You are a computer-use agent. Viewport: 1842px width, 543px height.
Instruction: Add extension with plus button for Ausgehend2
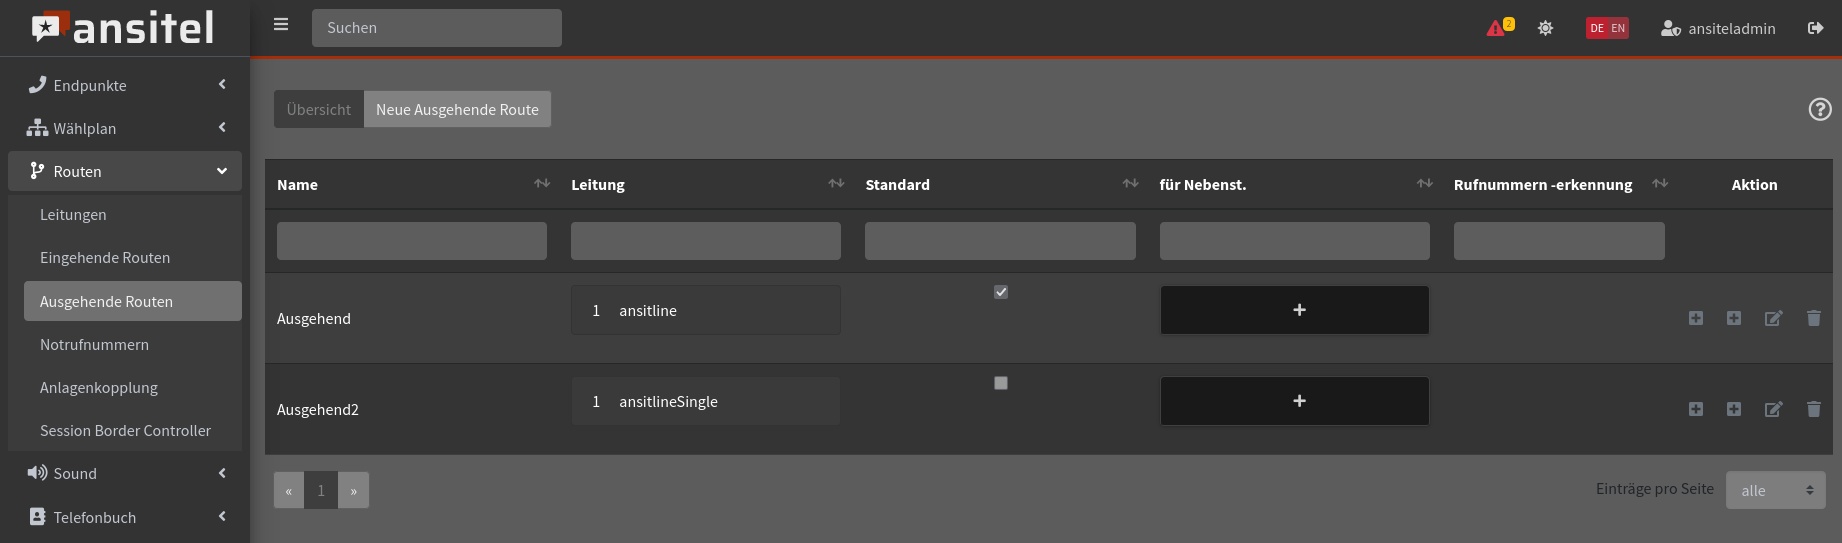click(1294, 401)
